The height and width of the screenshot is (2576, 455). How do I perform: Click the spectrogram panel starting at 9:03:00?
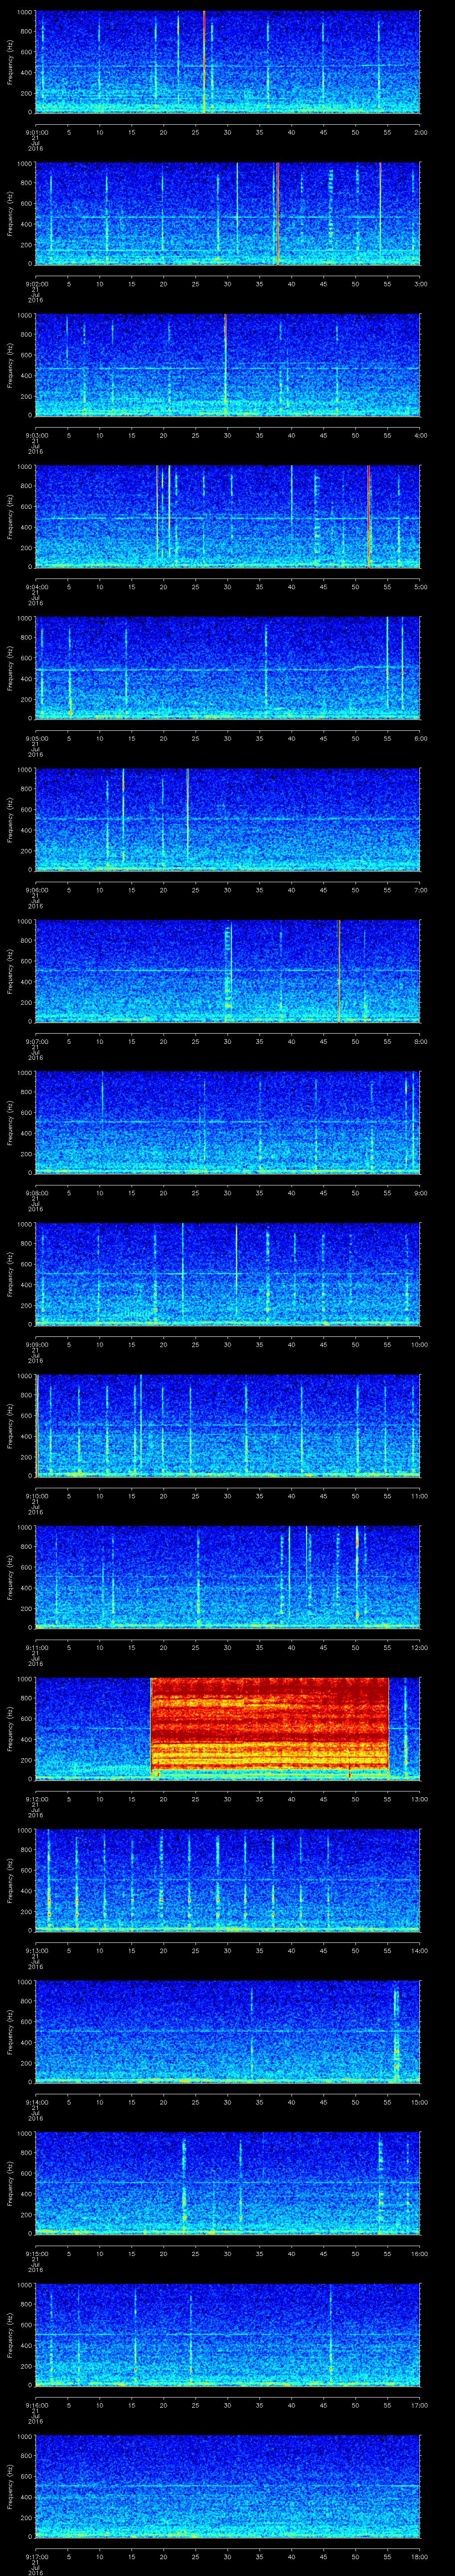click(x=228, y=365)
